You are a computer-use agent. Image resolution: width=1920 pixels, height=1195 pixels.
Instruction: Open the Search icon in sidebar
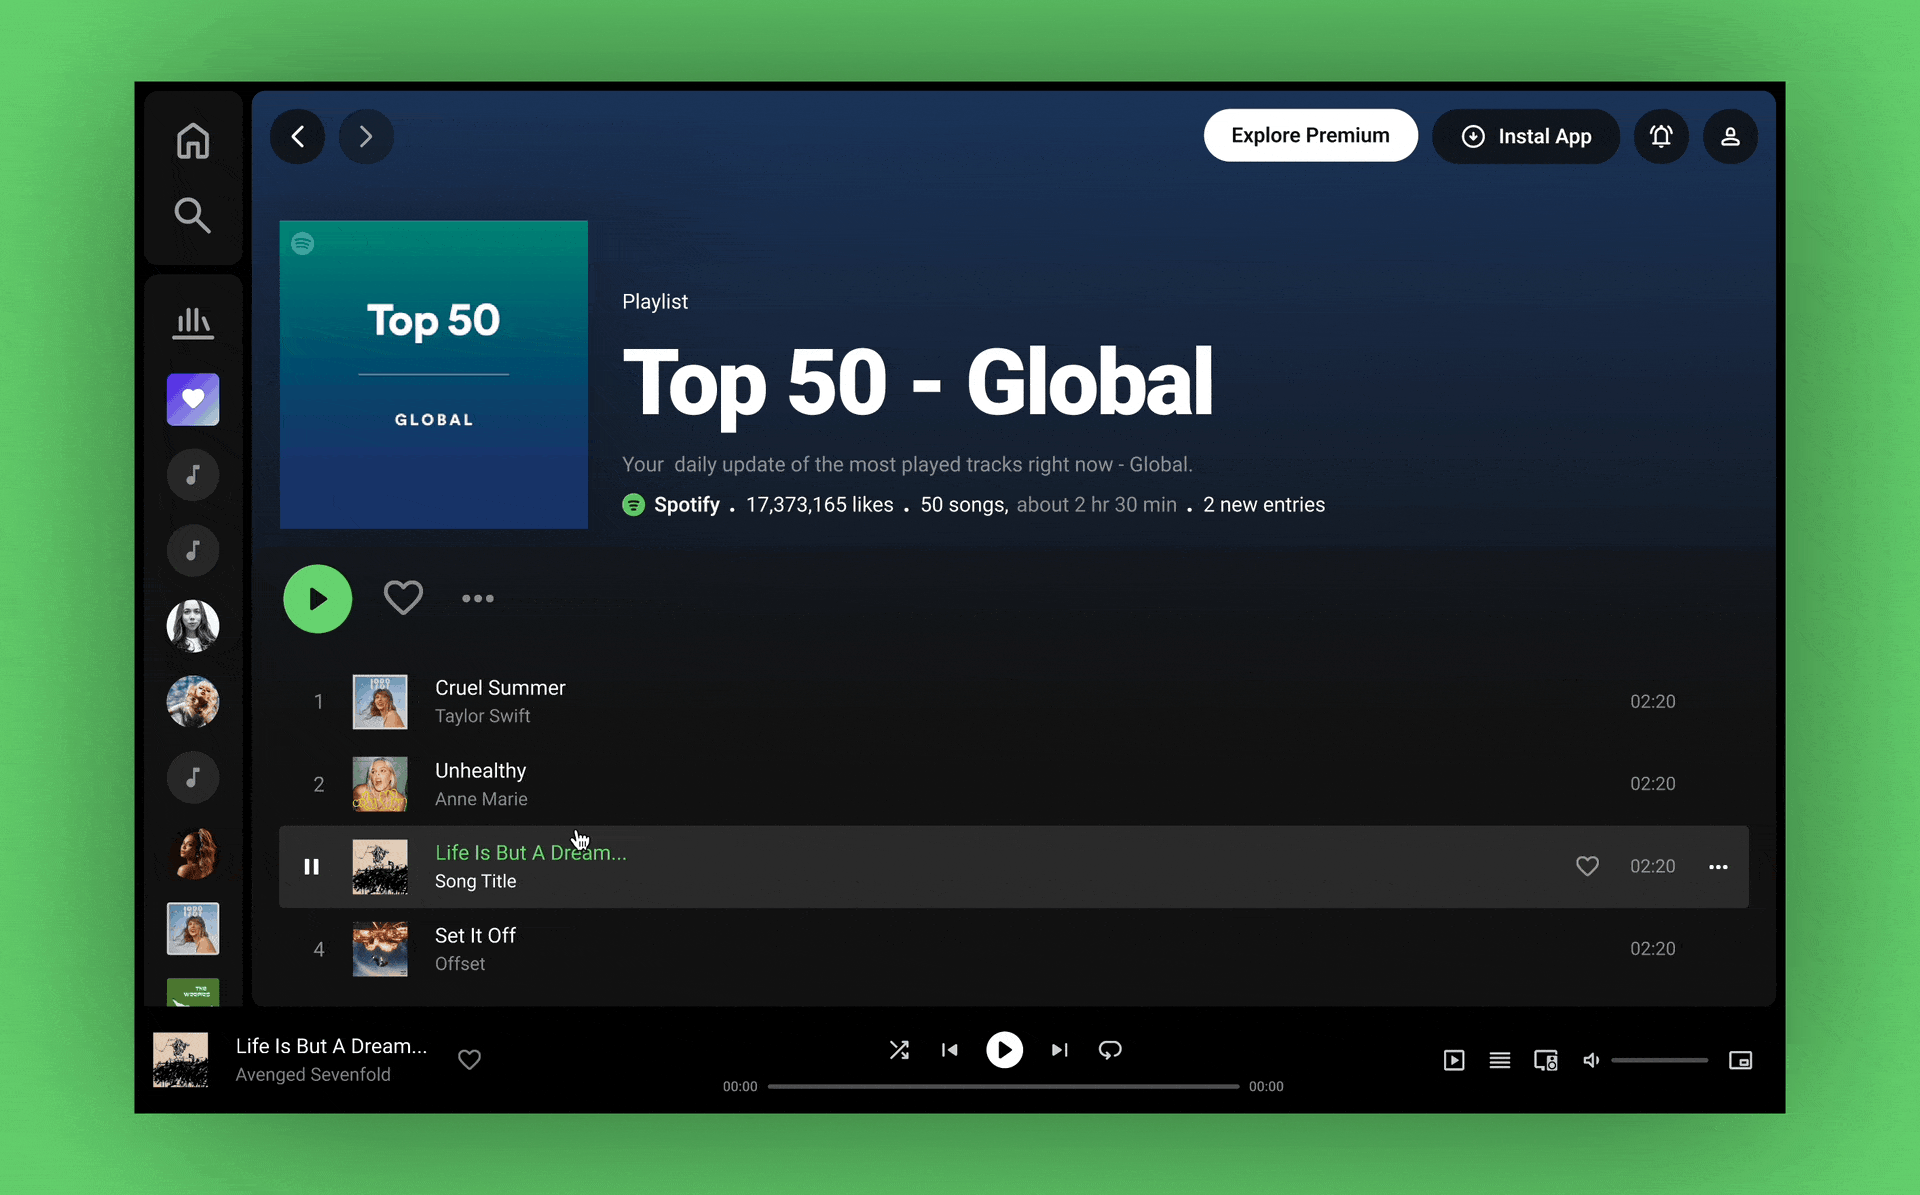pos(193,215)
